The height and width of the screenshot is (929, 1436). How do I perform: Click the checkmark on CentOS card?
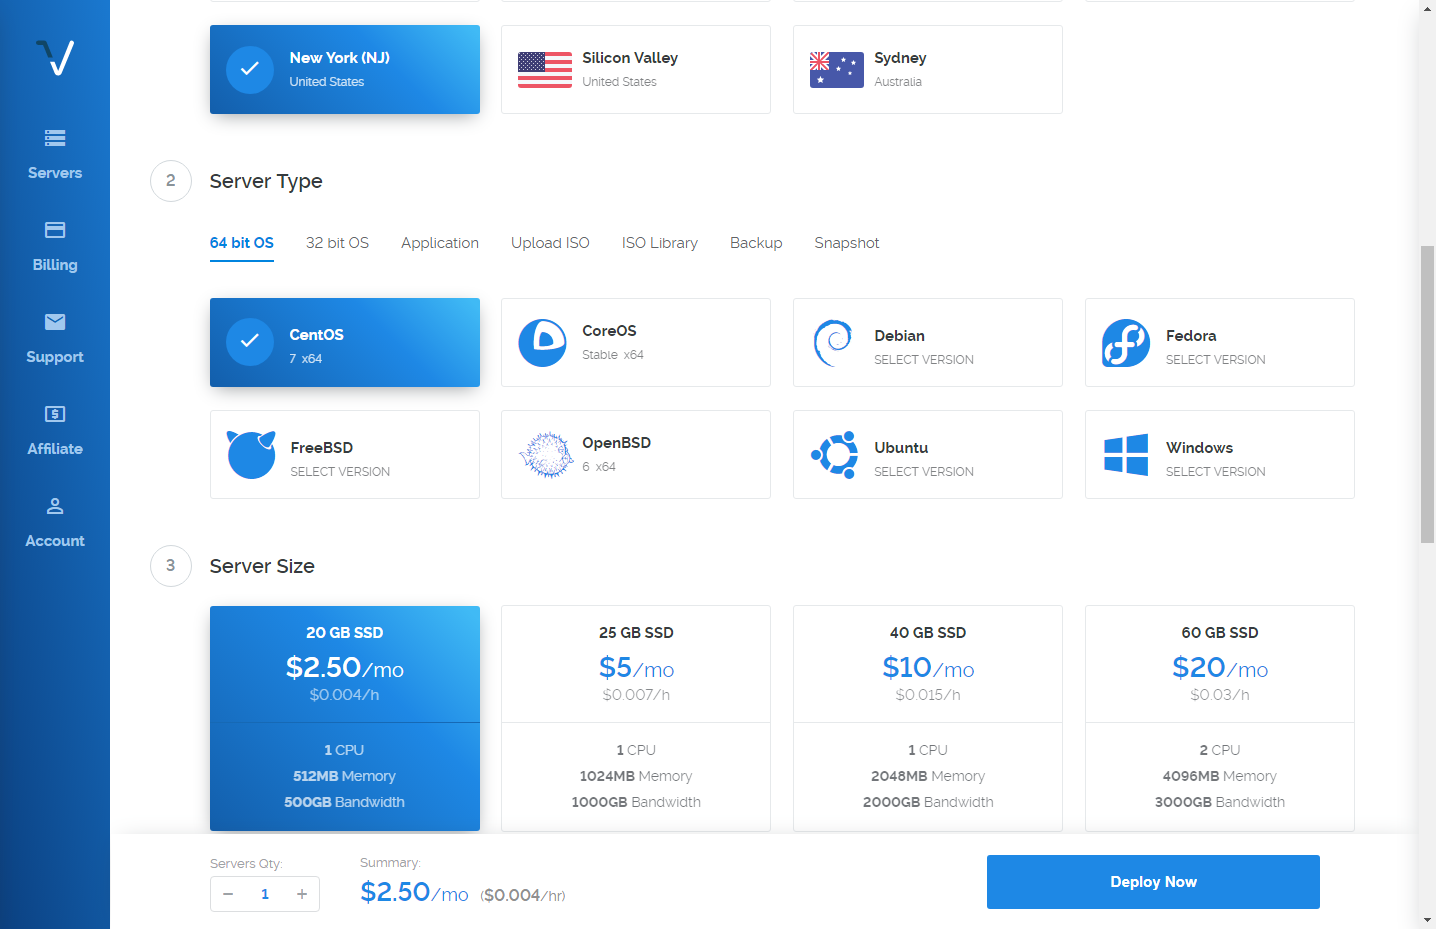click(250, 341)
